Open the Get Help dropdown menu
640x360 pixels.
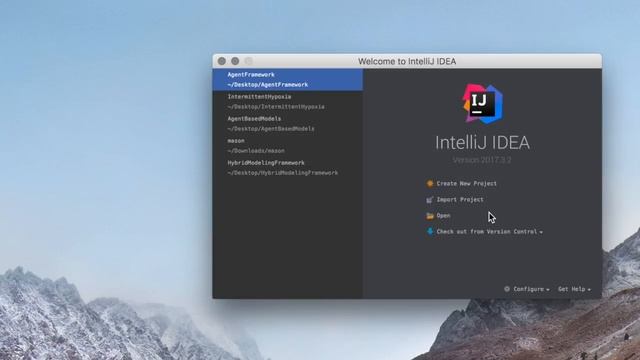[x=574, y=289]
